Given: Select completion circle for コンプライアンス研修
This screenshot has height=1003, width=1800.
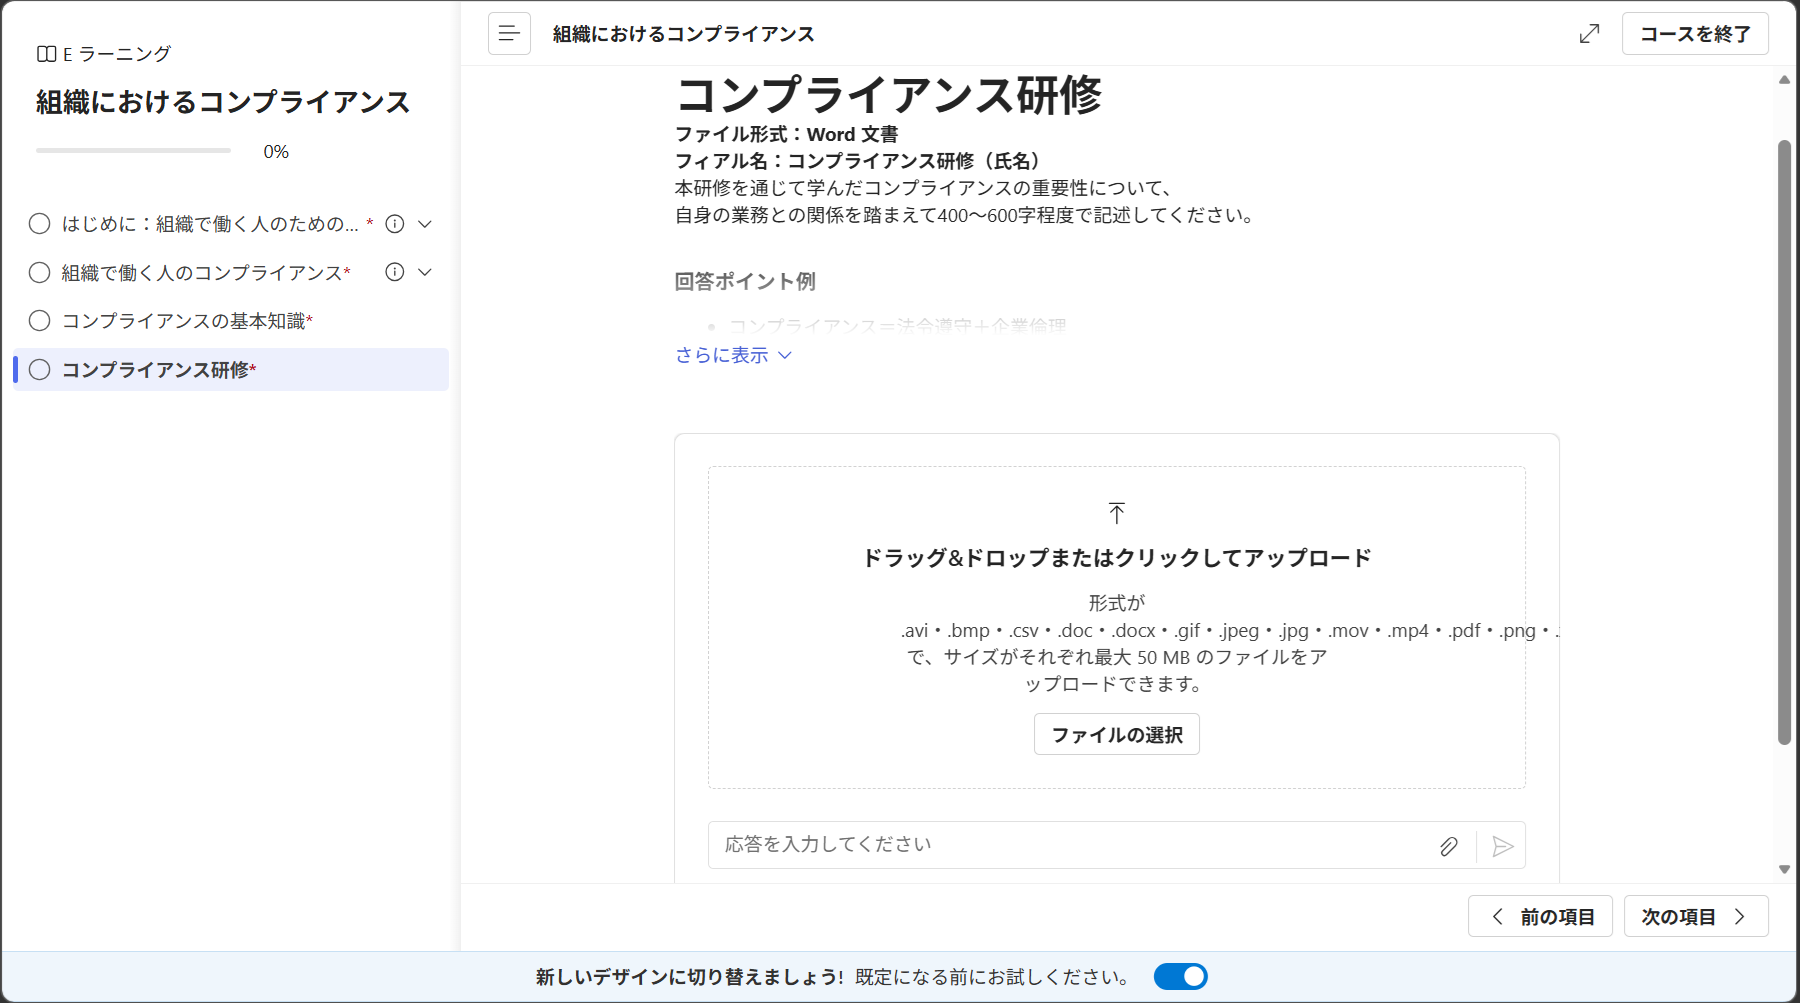Looking at the screenshot, I should pyautogui.click(x=40, y=370).
